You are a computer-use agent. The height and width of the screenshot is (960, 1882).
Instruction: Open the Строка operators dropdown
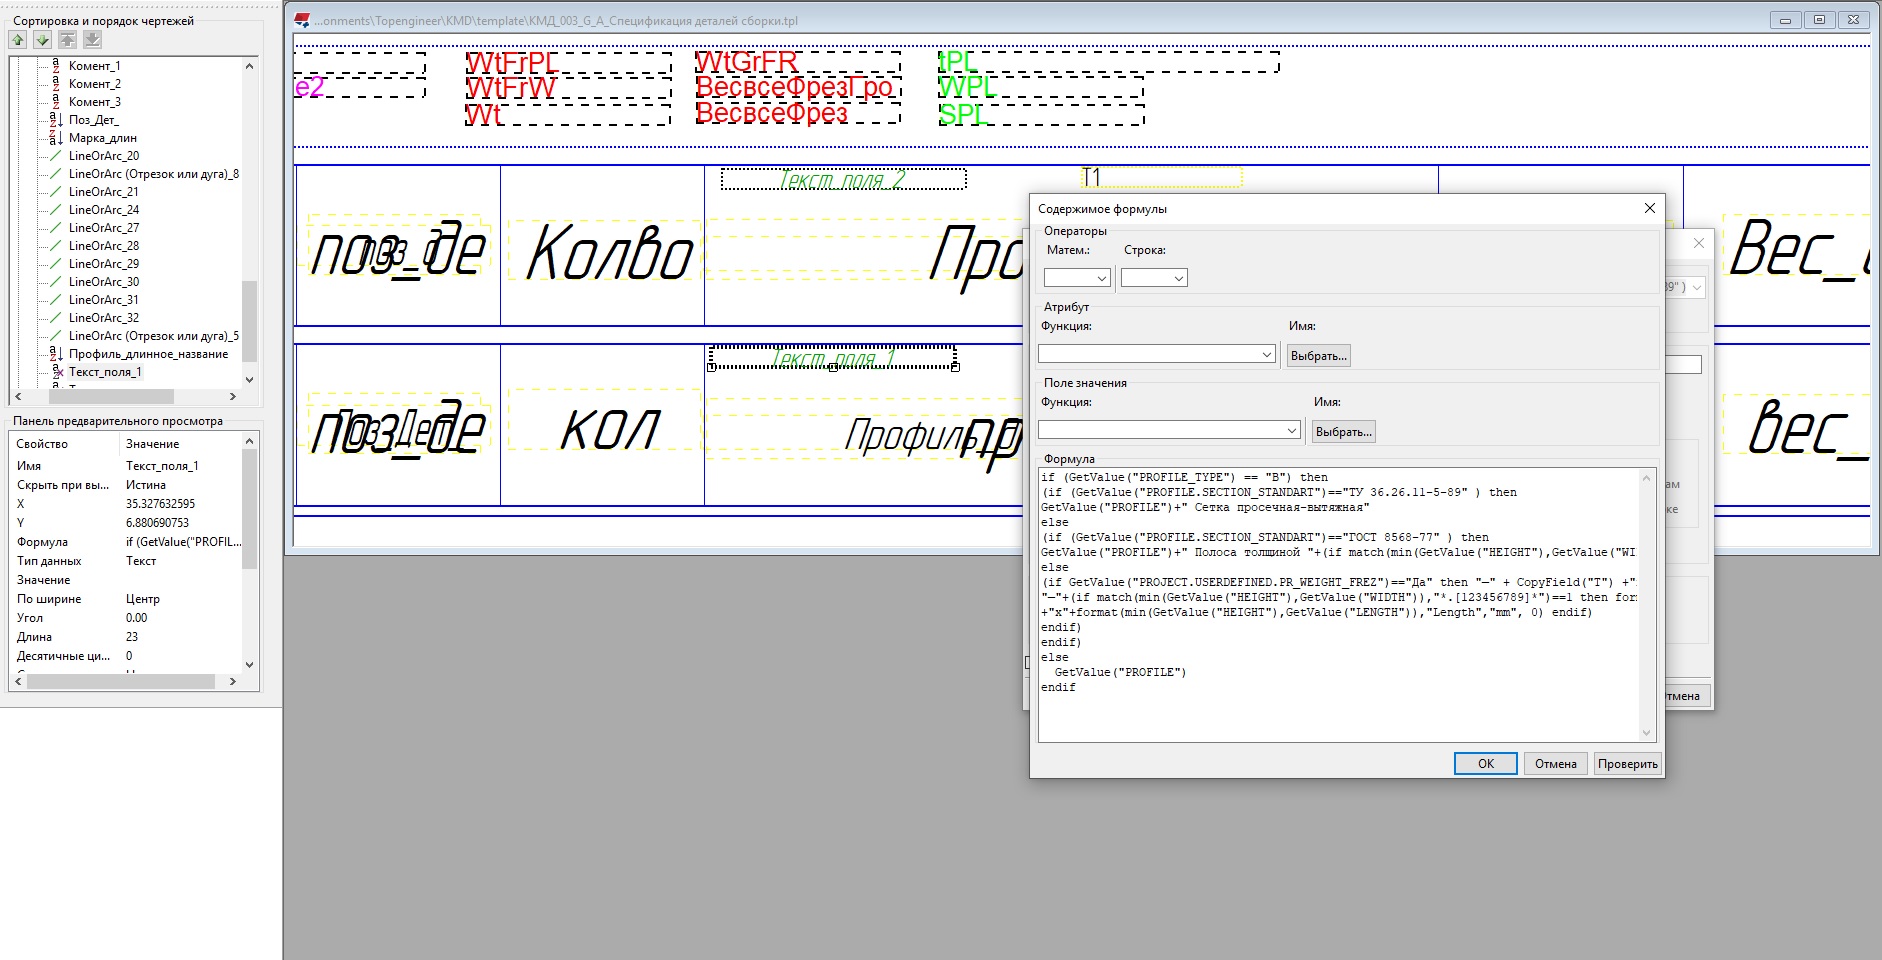1154,278
